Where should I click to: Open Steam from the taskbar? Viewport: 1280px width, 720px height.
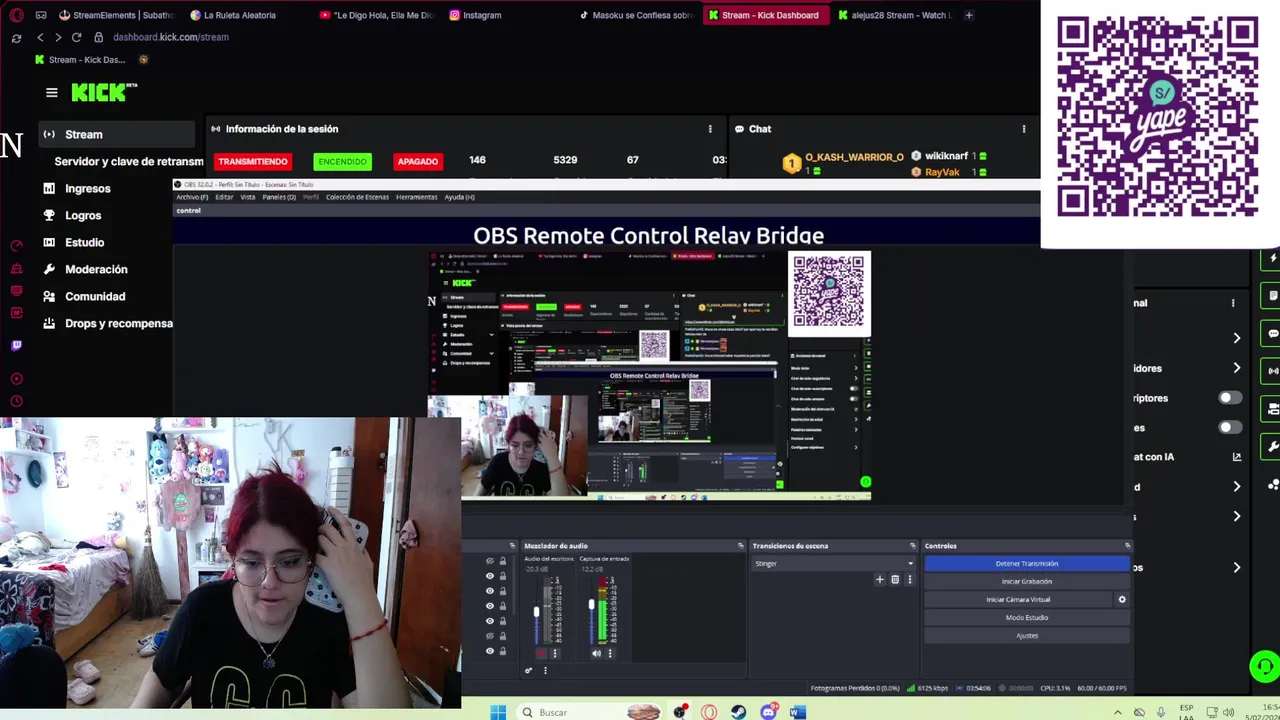coord(738,712)
